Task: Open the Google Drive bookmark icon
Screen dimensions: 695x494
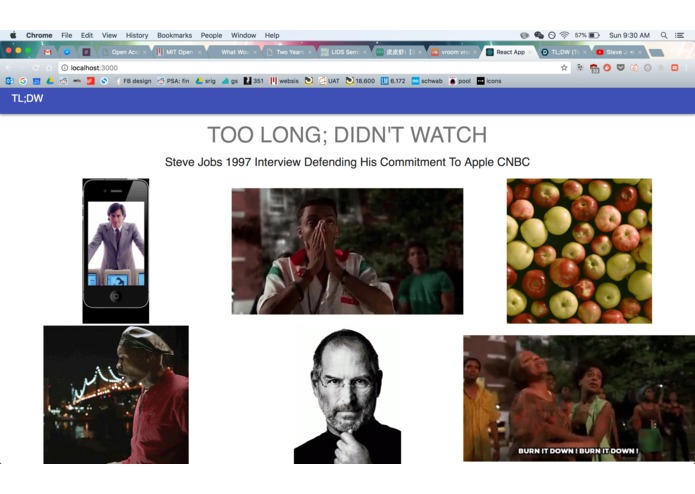Action: click(x=50, y=81)
